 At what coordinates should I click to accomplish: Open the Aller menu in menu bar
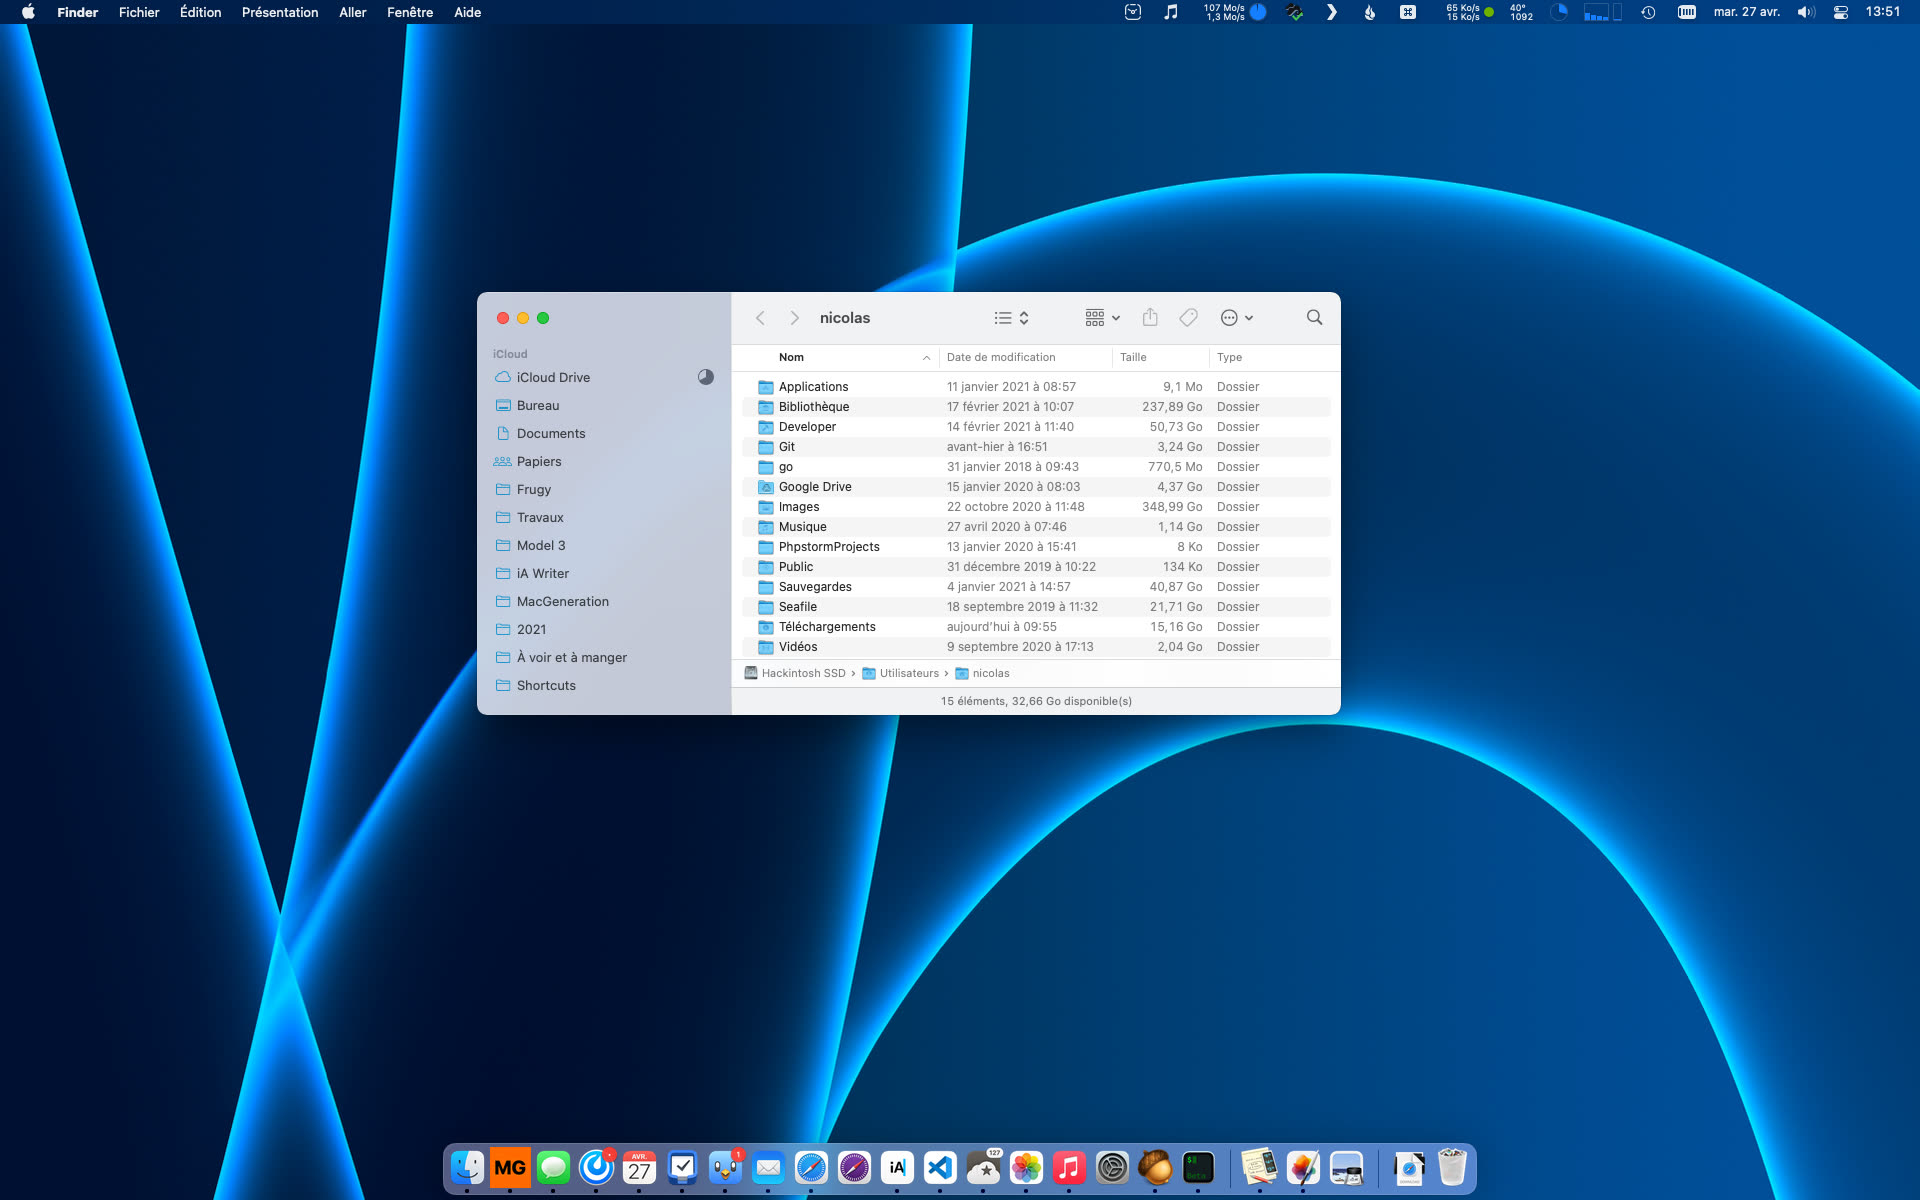352,12
